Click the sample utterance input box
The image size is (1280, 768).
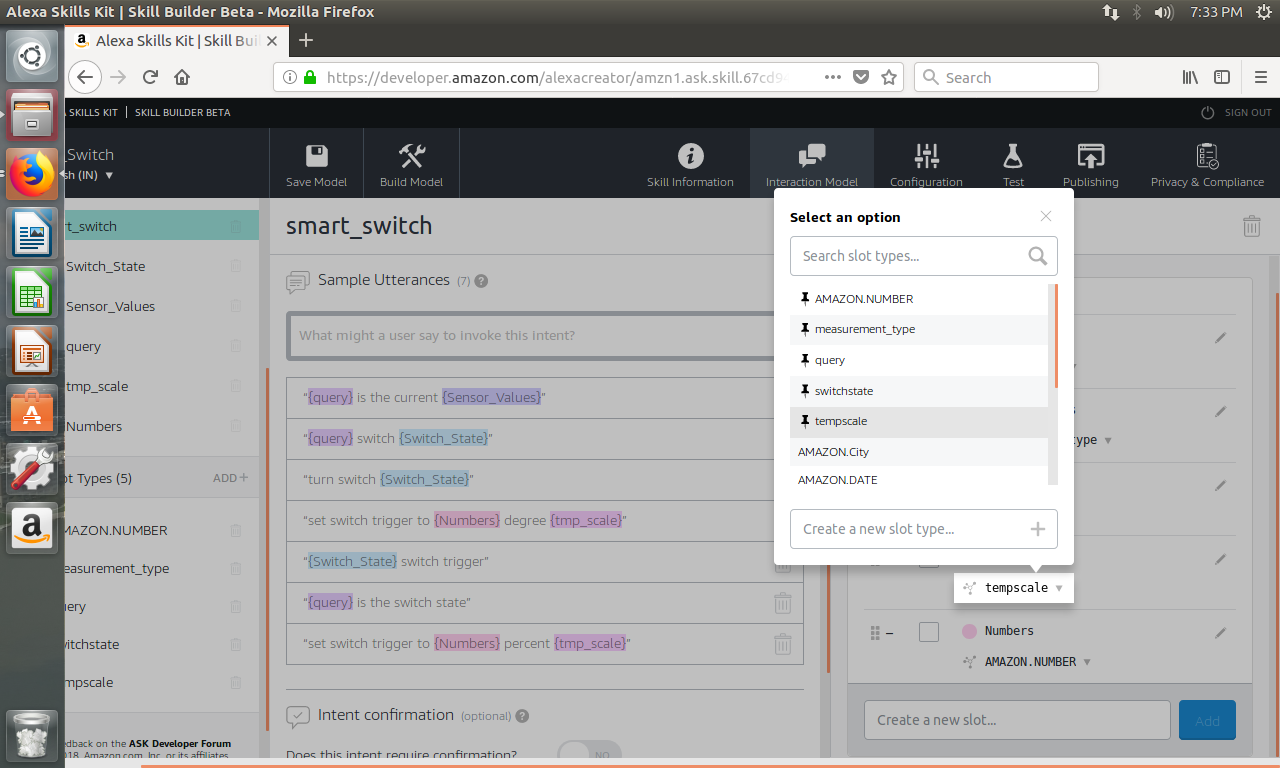[x=544, y=336]
